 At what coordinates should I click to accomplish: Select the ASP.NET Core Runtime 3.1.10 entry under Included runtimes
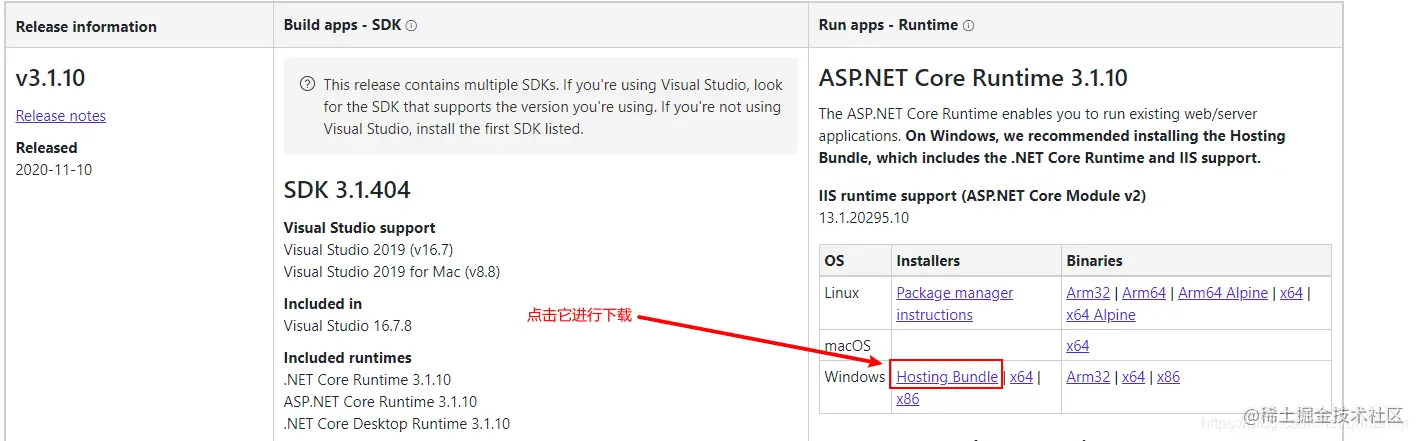[x=380, y=402]
